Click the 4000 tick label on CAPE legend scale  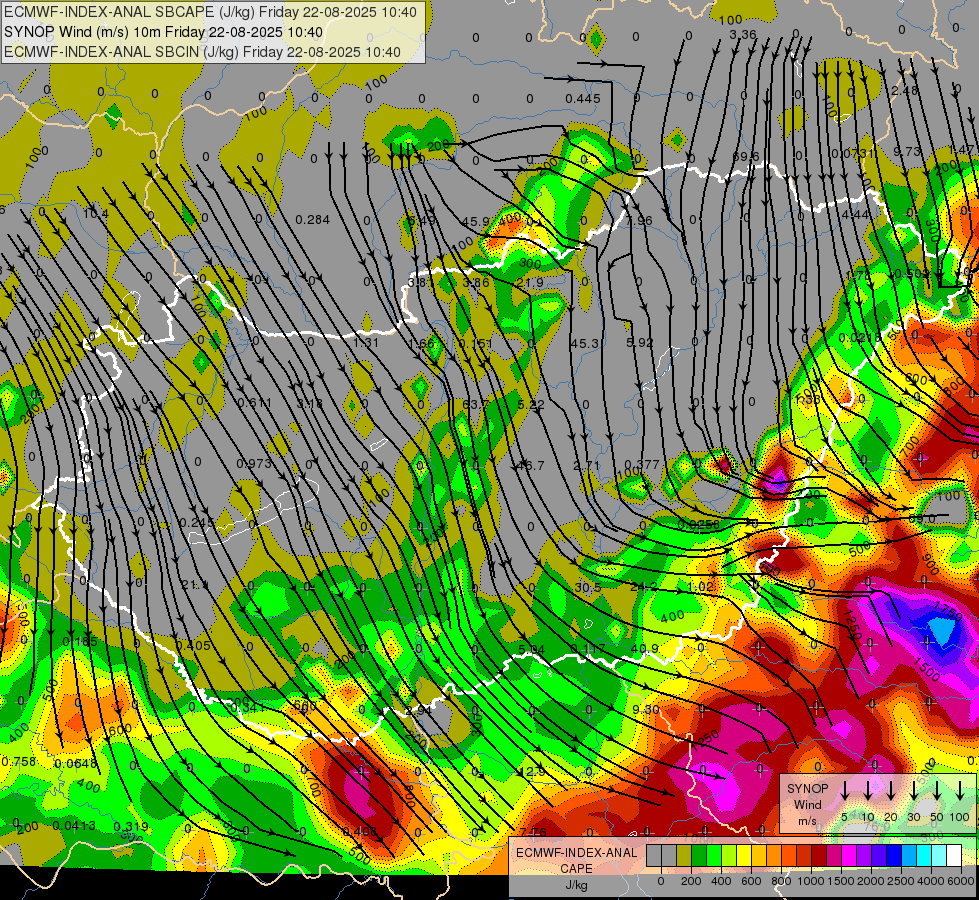click(930, 881)
